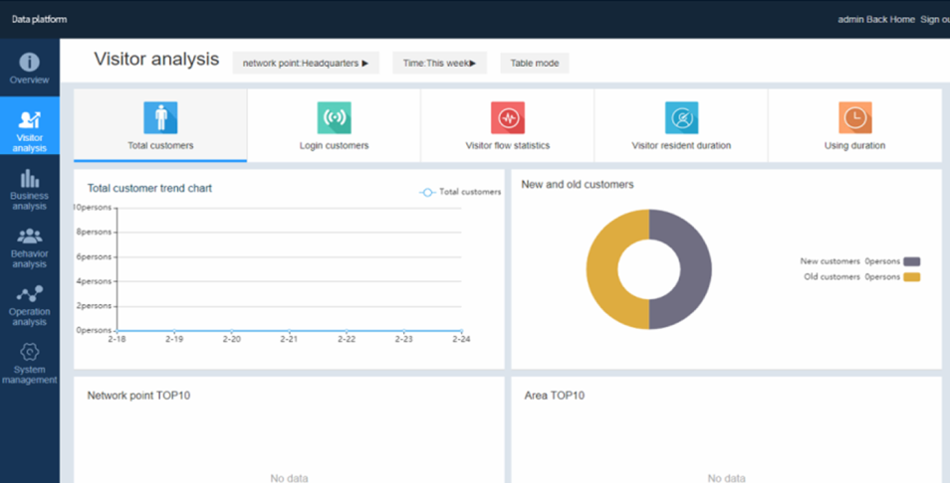This screenshot has width=950, height=483.
Task: Click the Visitor resident duration icon
Action: (x=682, y=118)
